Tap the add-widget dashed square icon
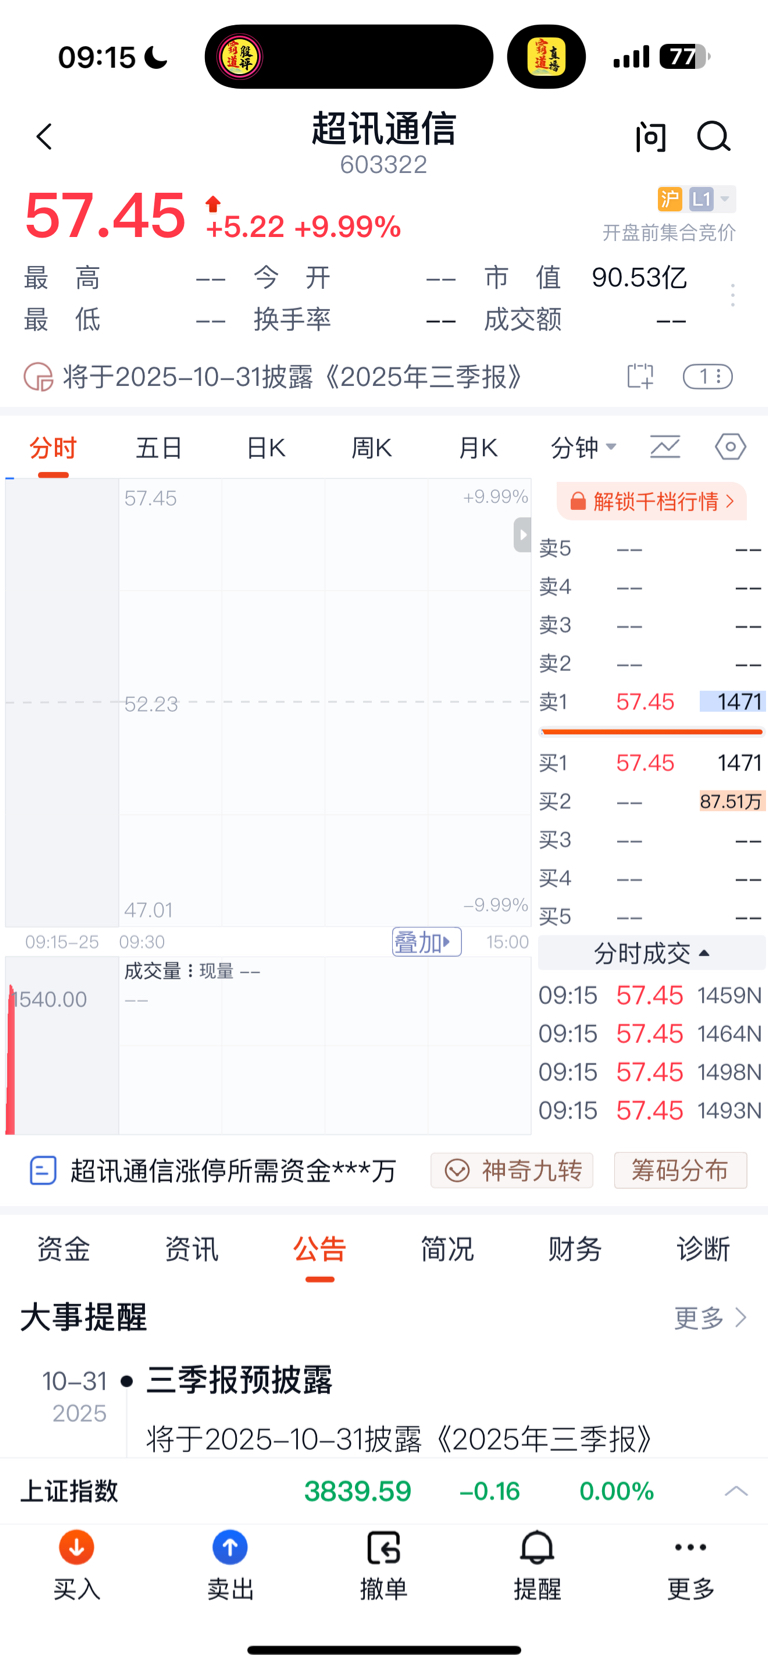Image resolution: width=768 pixels, height=1669 pixels. coord(640,376)
